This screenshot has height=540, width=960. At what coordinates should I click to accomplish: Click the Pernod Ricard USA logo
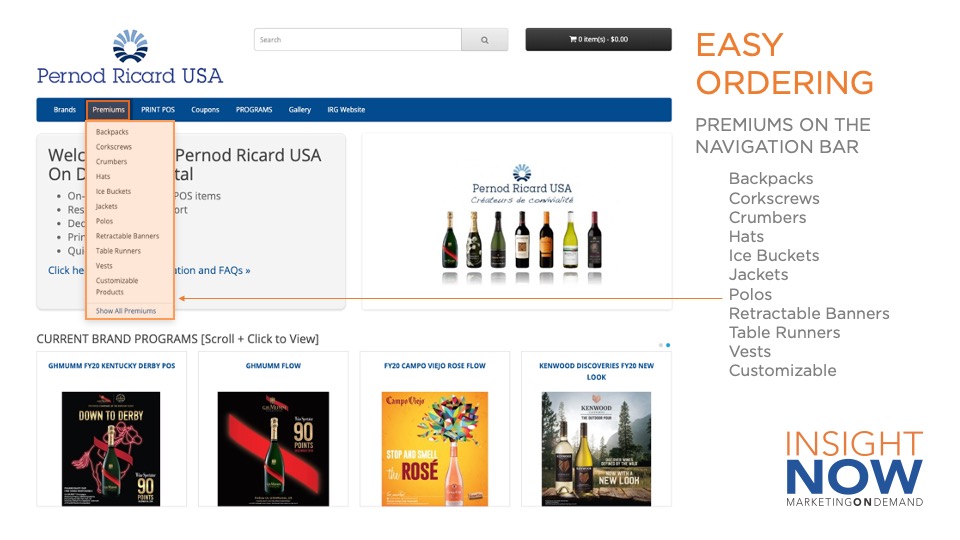(130, 58)
